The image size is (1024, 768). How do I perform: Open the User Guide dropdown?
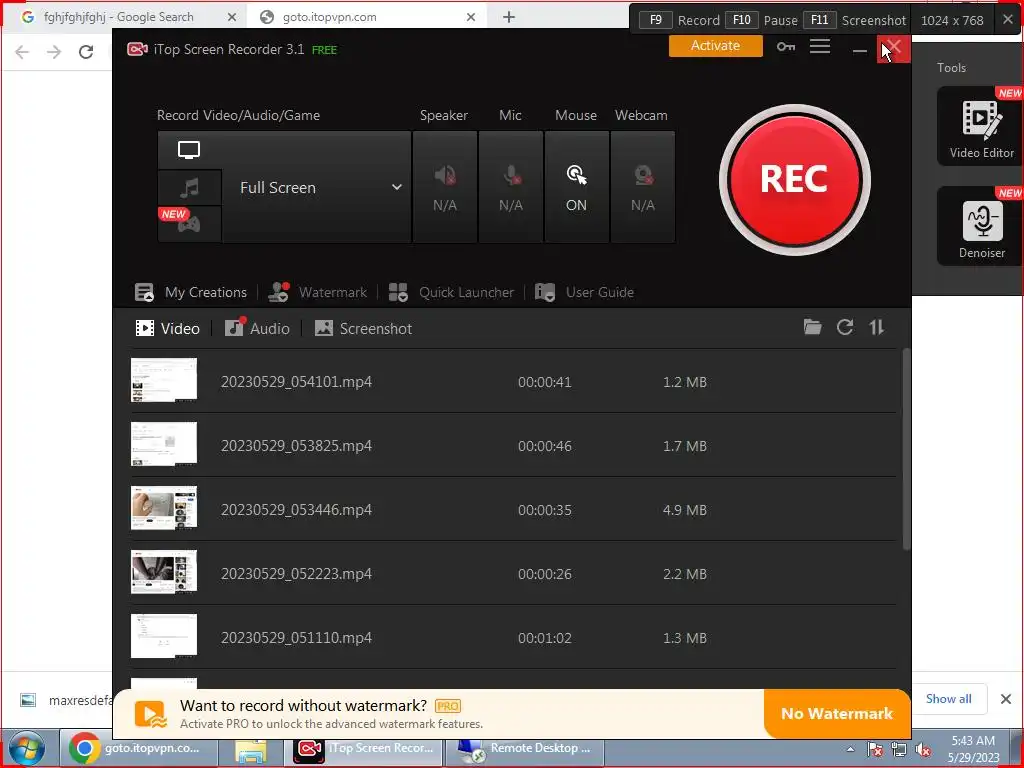click(584, 292)
